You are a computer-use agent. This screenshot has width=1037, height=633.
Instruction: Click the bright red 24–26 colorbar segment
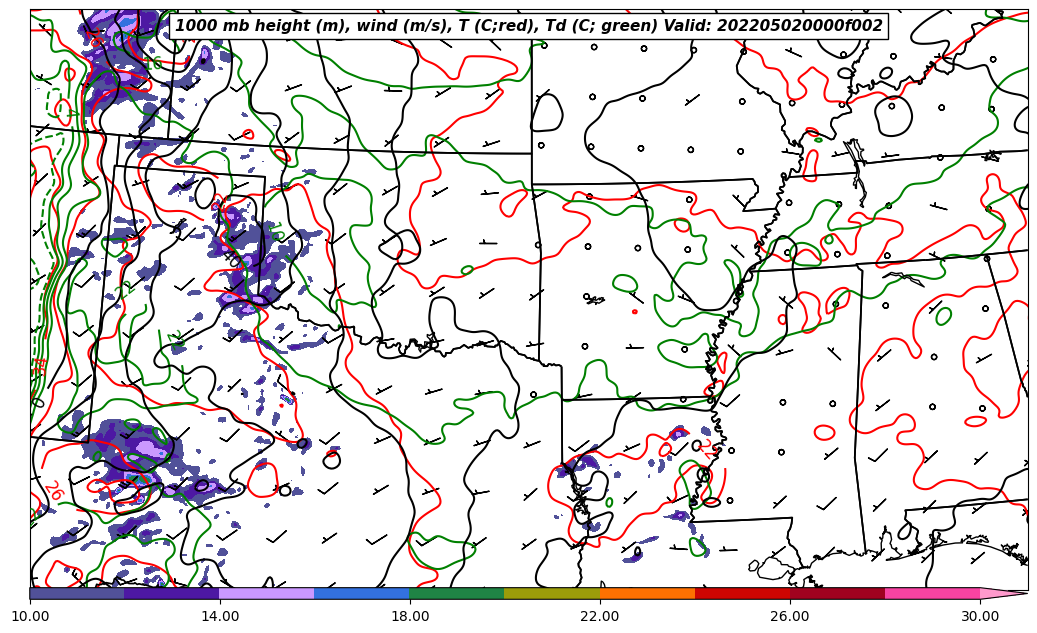(x=743, y=593)
